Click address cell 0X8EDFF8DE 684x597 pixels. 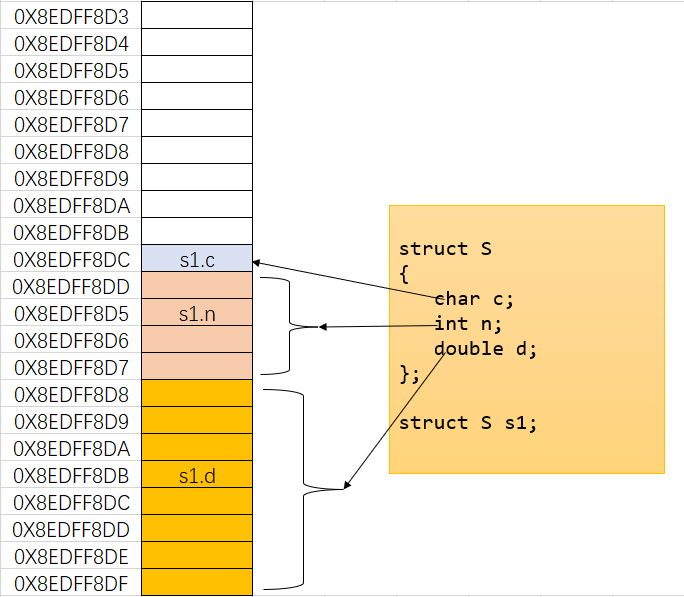click(x=71, y=556)
